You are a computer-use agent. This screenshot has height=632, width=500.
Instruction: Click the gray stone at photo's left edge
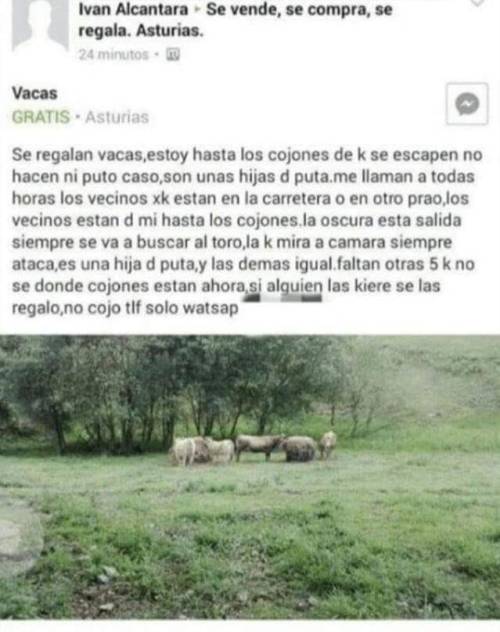[x=20, y=538]
